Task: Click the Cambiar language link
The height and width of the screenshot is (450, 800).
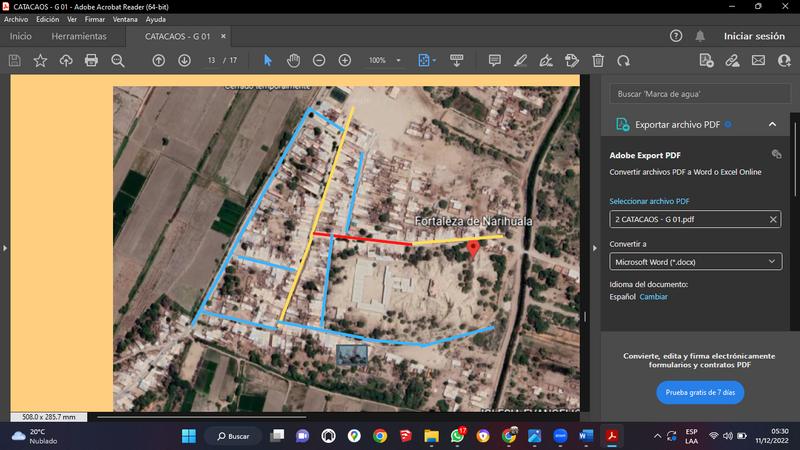Action: click(x=653, y=296)
